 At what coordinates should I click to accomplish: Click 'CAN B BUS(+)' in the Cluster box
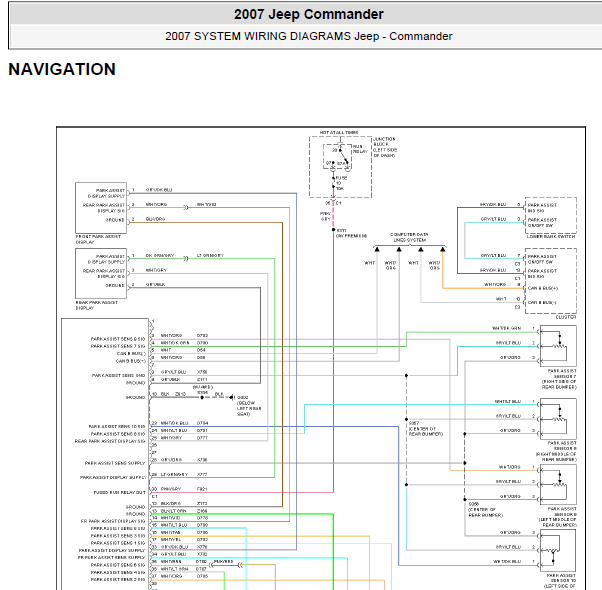coord(542,288)
